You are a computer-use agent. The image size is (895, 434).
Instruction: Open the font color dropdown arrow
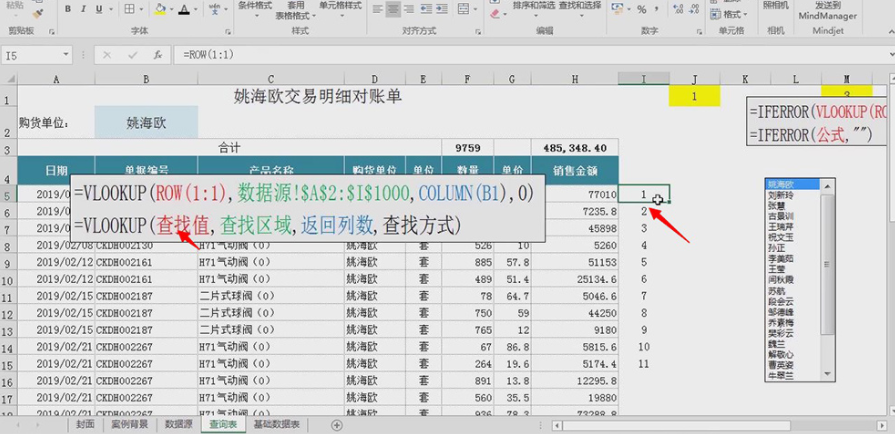click(x=196, y=10)
